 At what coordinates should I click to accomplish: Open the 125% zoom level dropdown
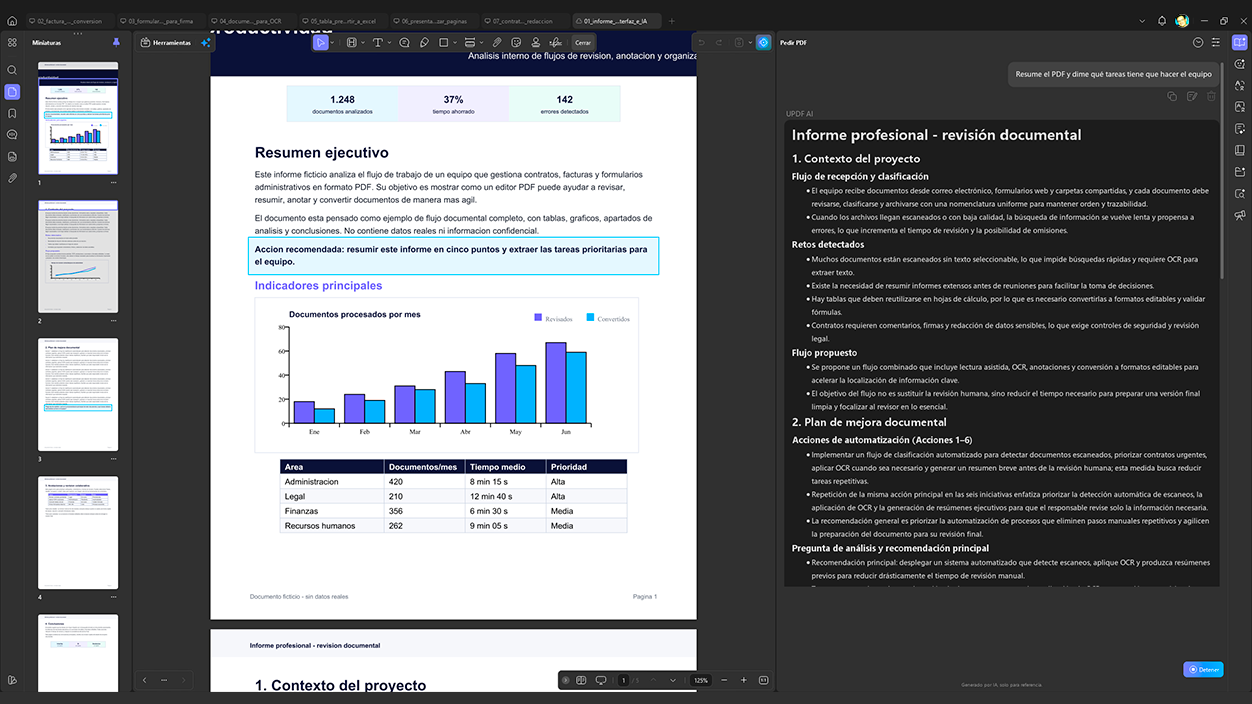click(x=701, y=680)
